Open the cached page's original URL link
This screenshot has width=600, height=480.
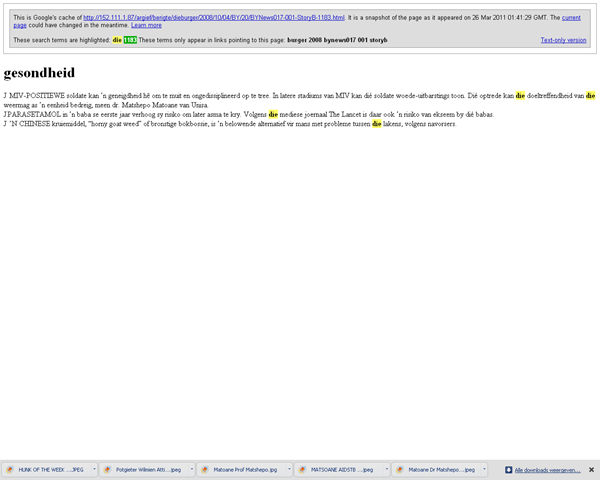(214, 18)
